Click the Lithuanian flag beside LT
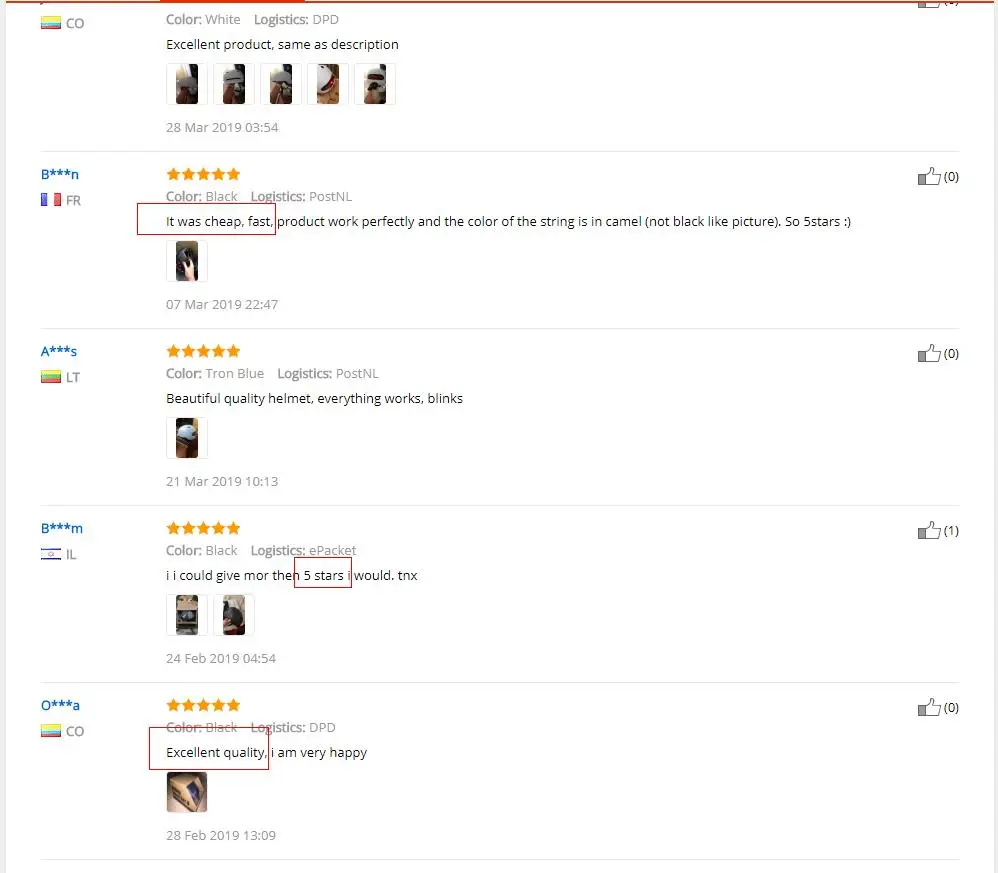The height and width of the screenshot is (873, 998). coord(51,377)
